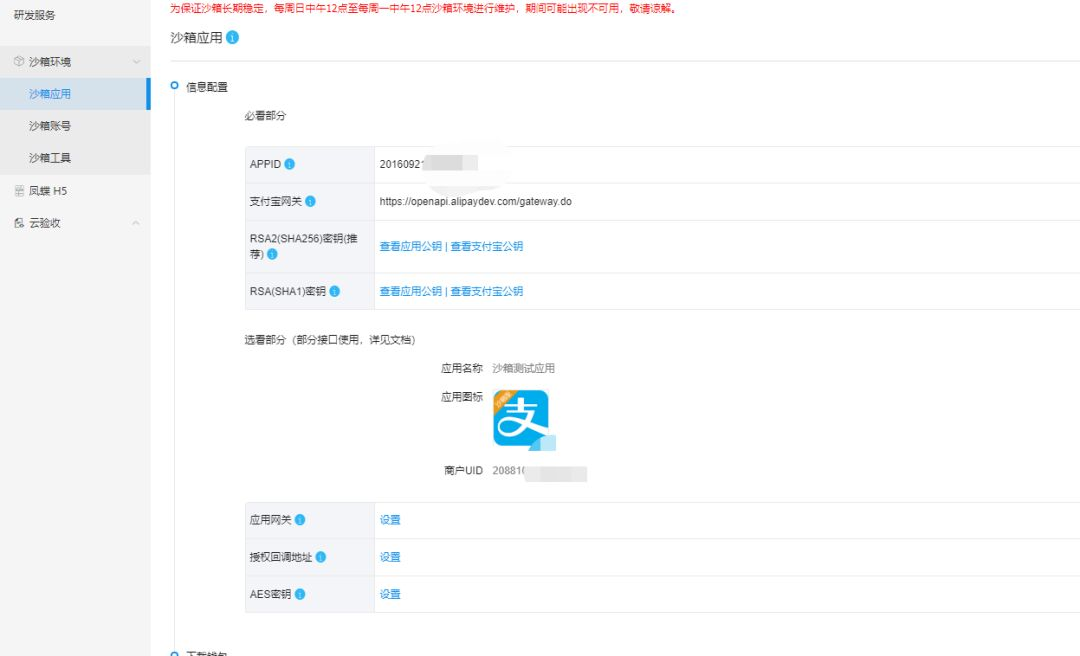Open 沙箱账号 in the sidebar
Image resolution: width=1080 pixels, height=656 pixels.
point(50,125)
